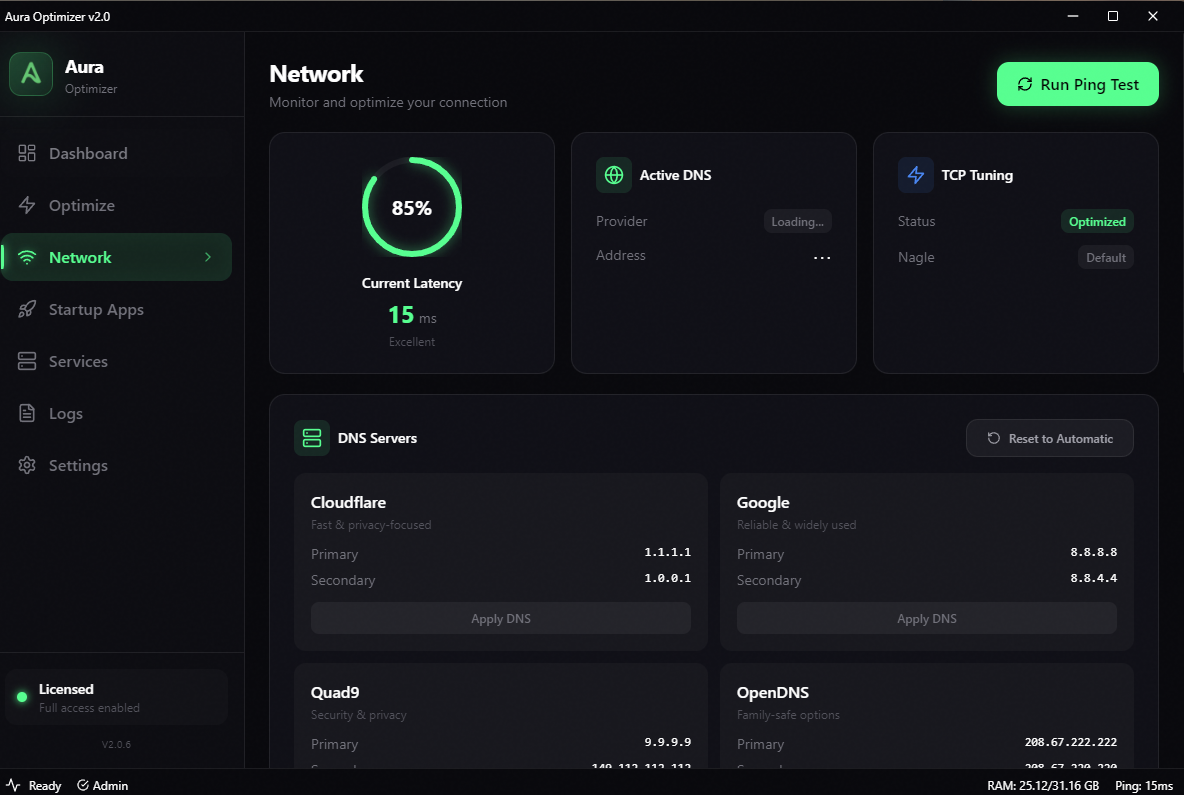The height and width of the screenshot is (795, 1184).
Task: Click the Active DNS globe icon
Action: pyautogui.click(x=613, y=174)
